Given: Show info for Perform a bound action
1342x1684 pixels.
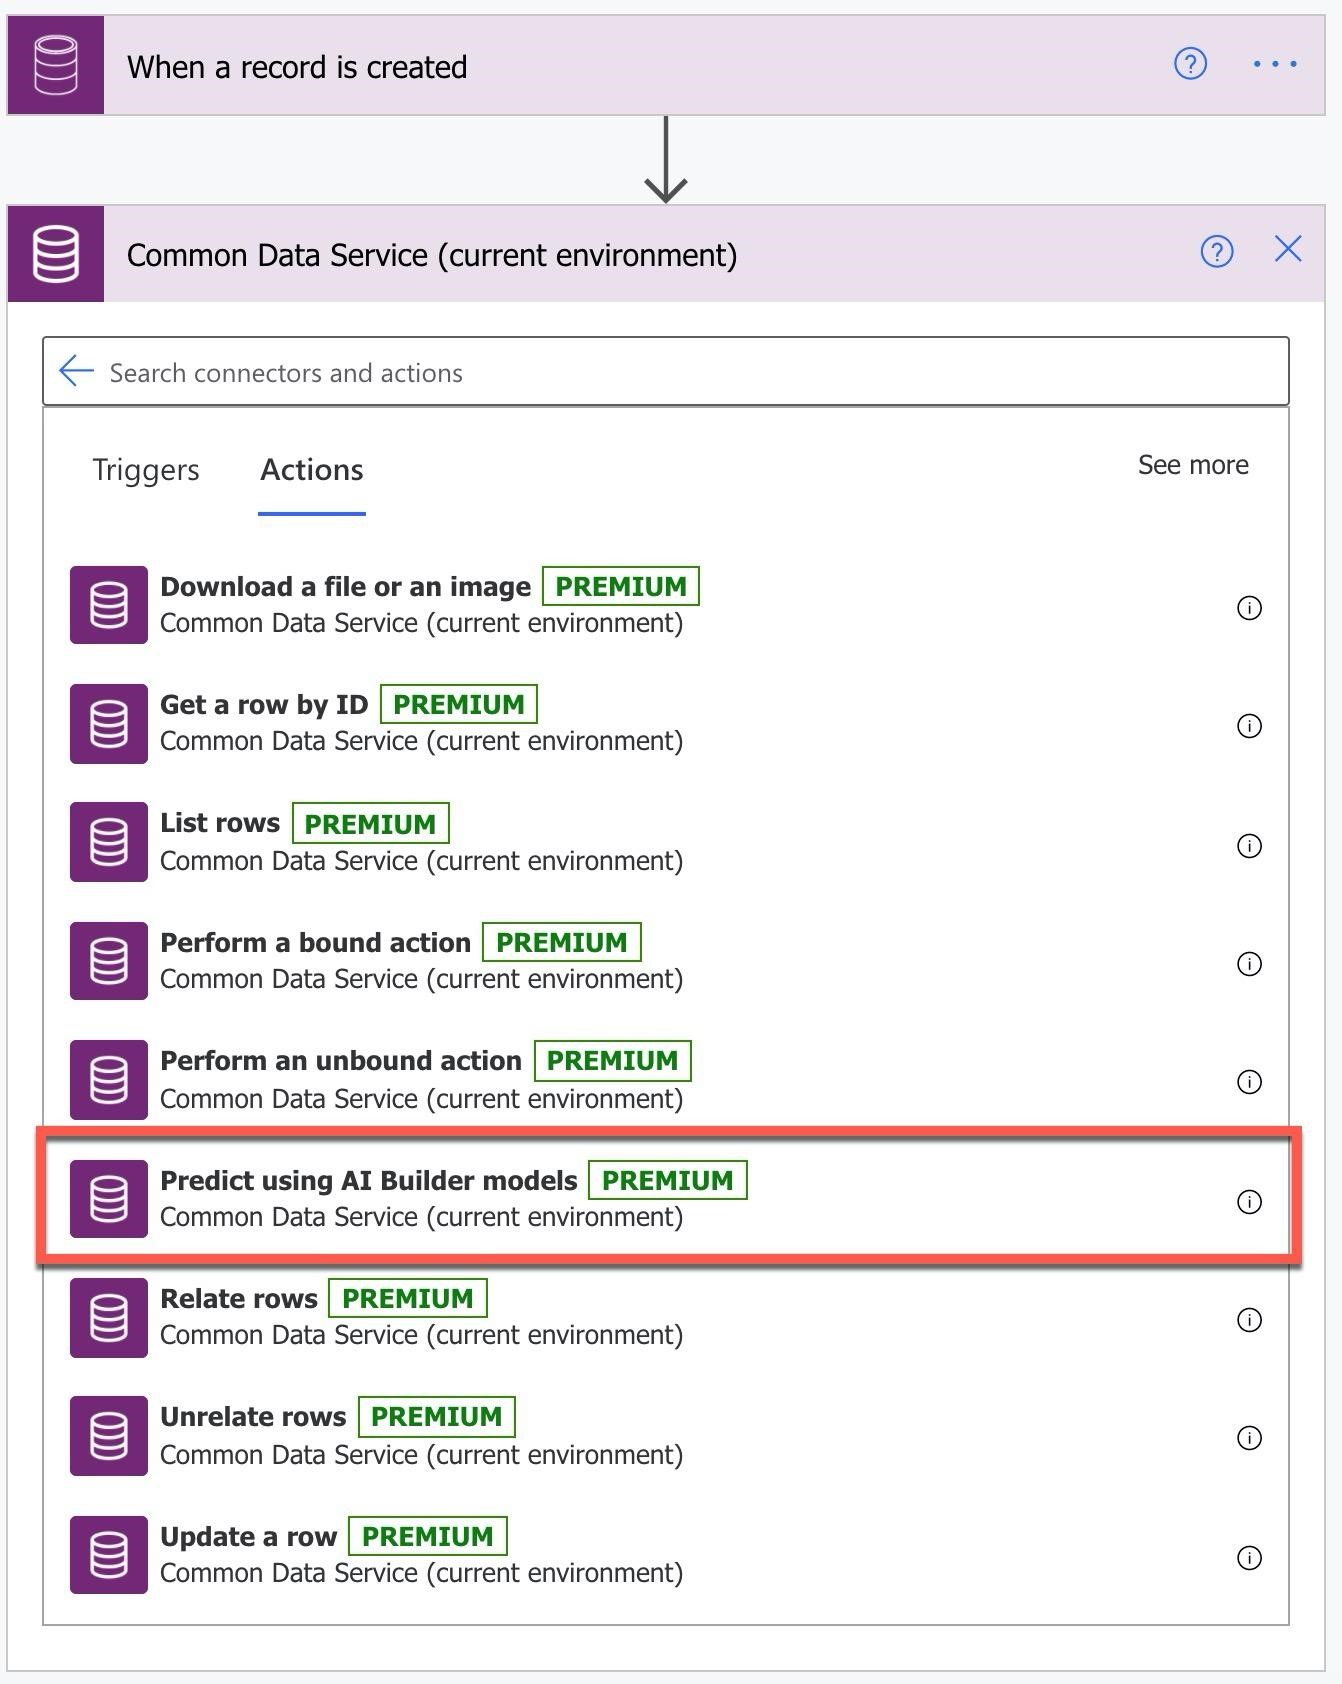Looking at the screenshot, I should (1249, 964).
